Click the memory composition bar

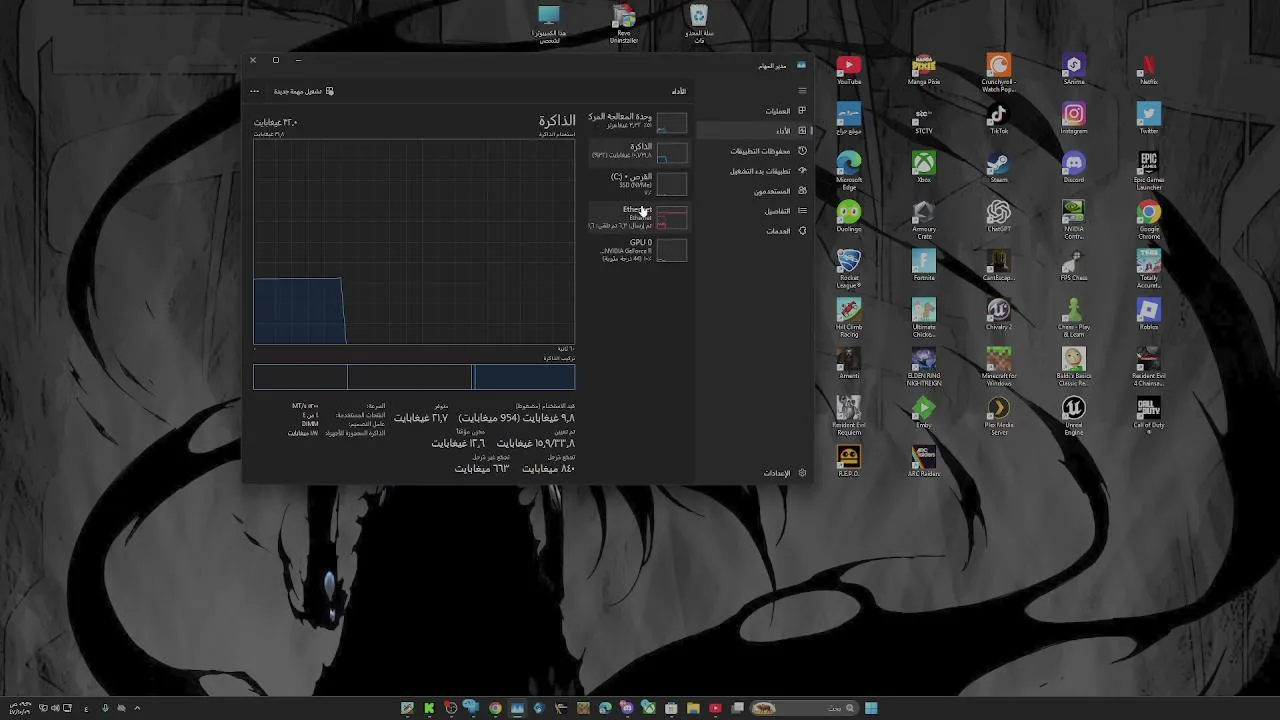[414, 377]
